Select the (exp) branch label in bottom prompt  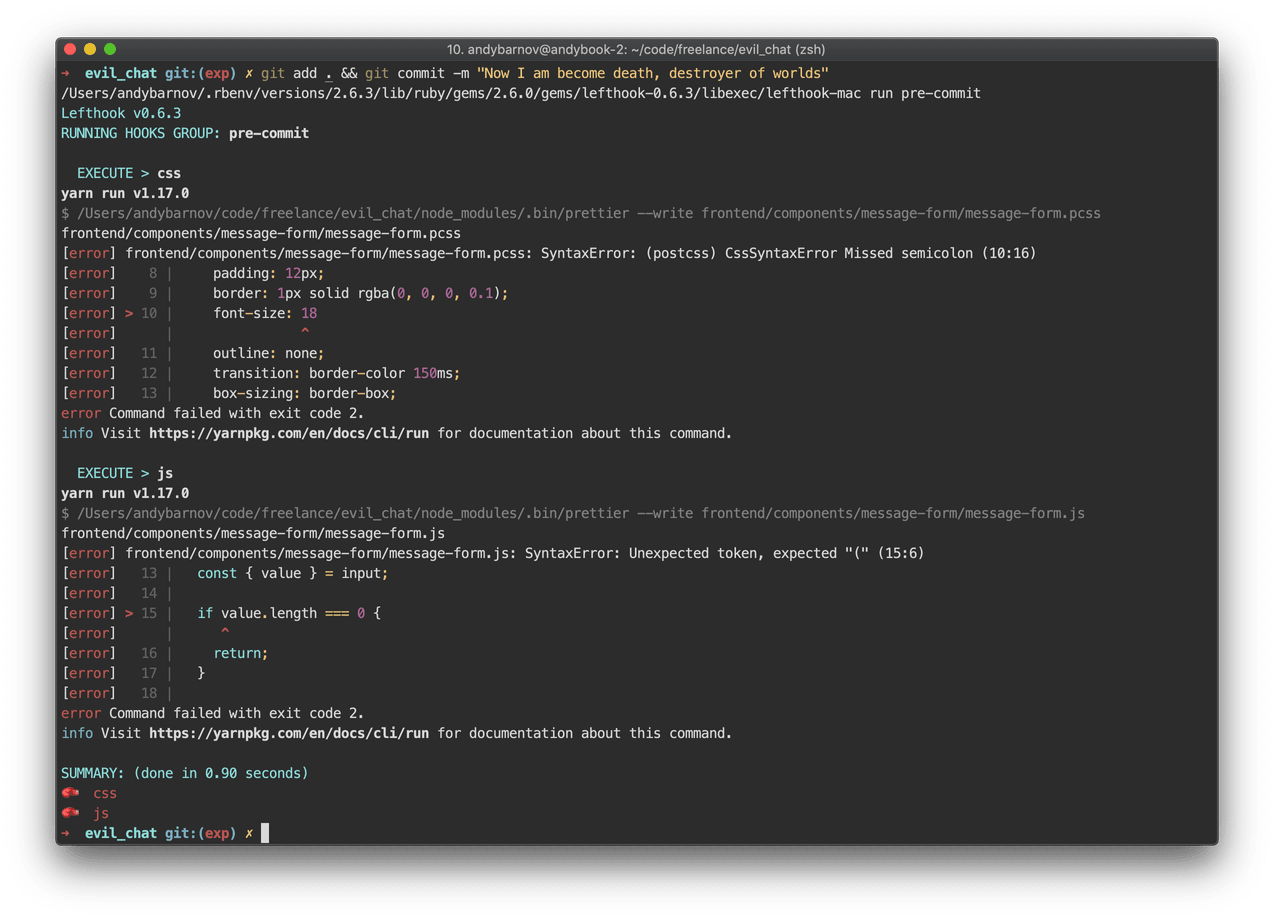tap(218, 832)
